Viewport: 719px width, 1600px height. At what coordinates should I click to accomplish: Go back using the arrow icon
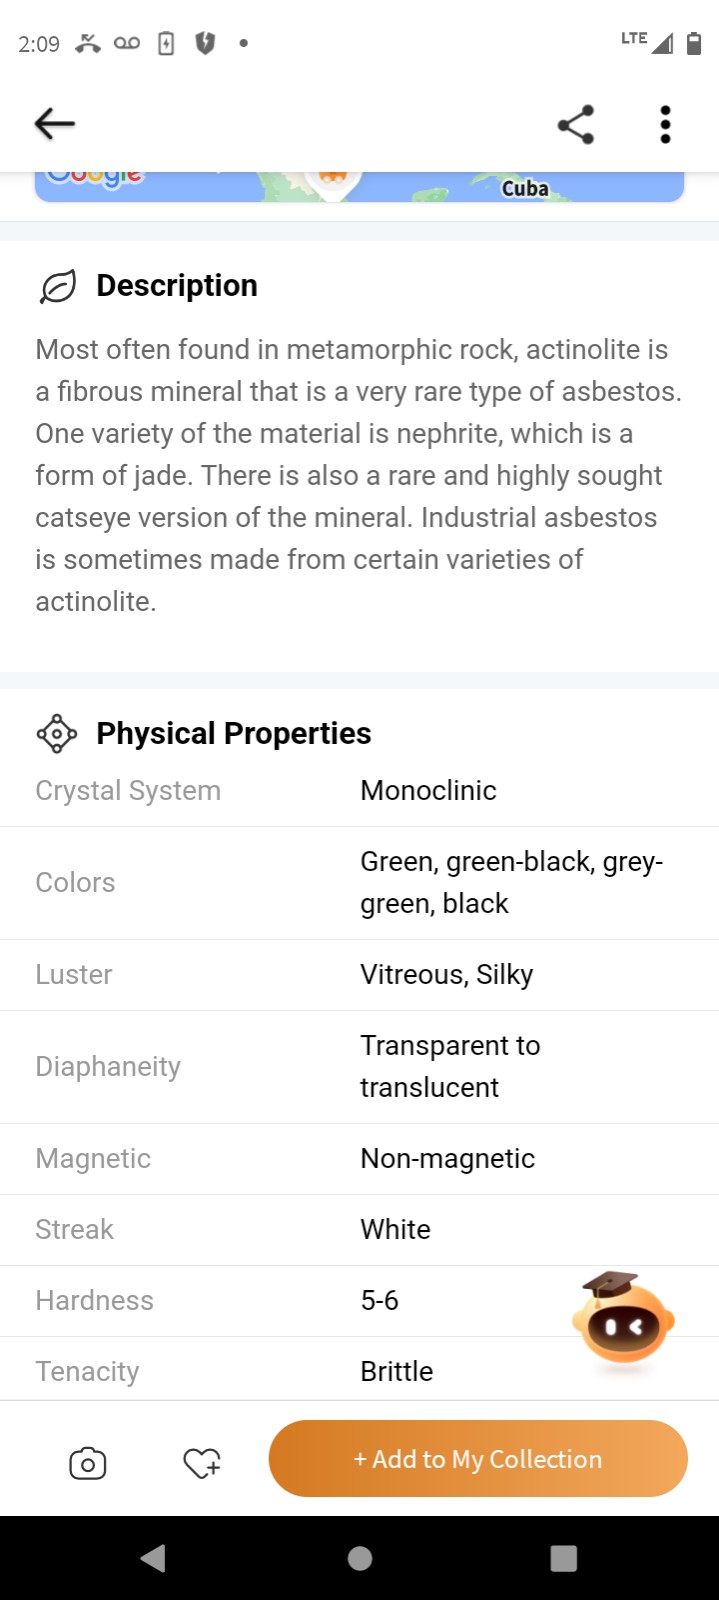coord(55,124)
